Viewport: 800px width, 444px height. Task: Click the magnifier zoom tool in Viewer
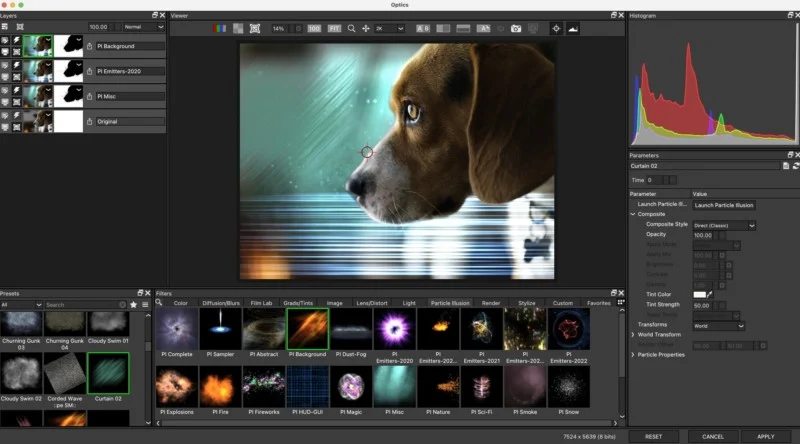351,29
